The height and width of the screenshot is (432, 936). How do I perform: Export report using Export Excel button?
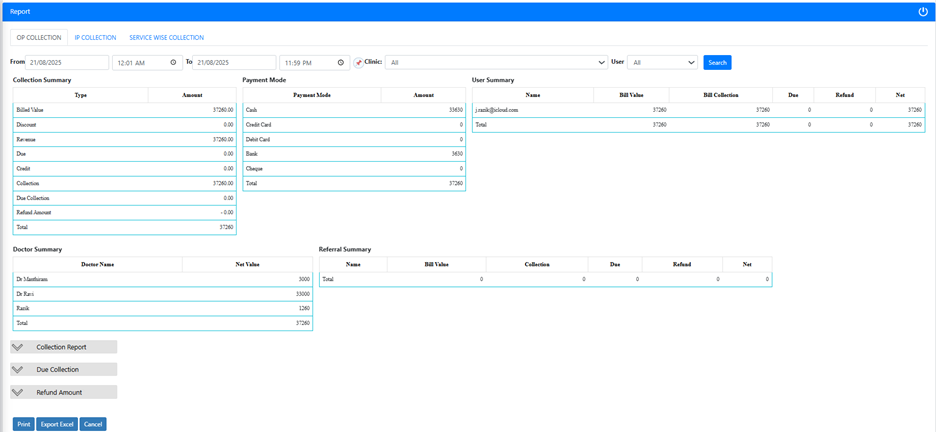pyautogui.click(x=57, y=424)
